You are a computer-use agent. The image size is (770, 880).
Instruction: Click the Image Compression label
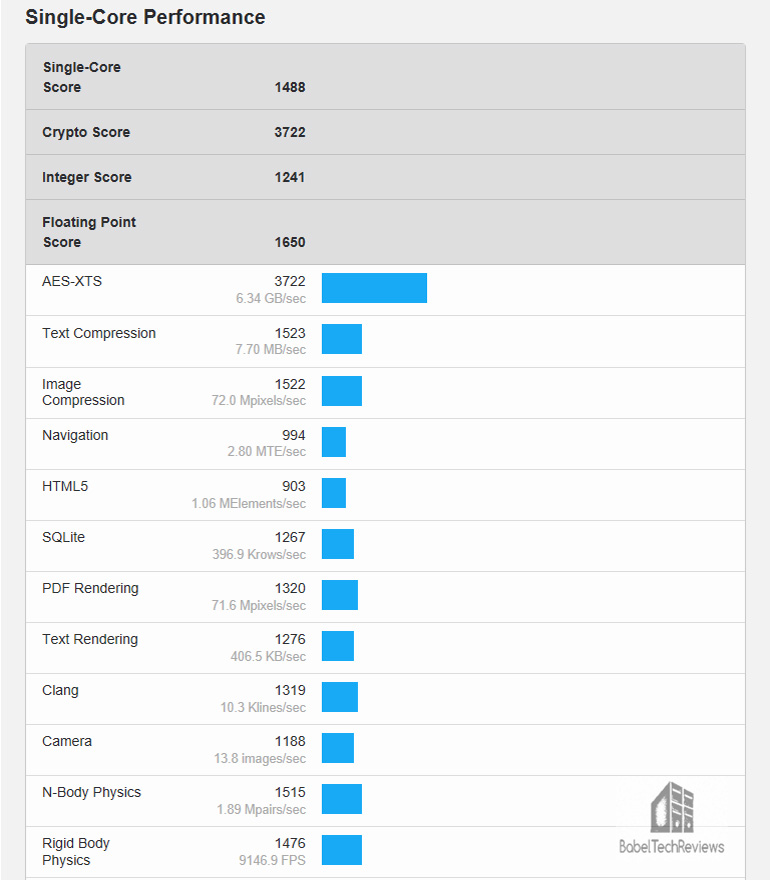point(83,392)
